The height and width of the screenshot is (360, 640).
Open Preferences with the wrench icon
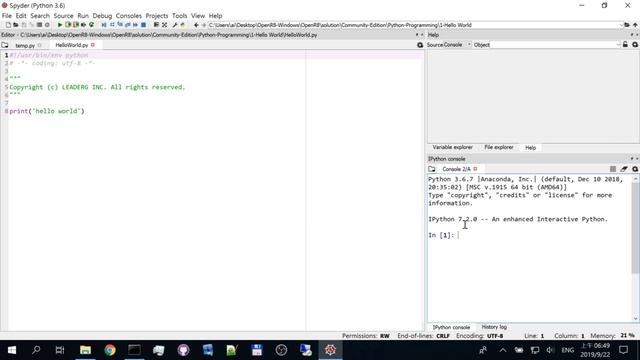pyautogui.click(x=175, y=25)
